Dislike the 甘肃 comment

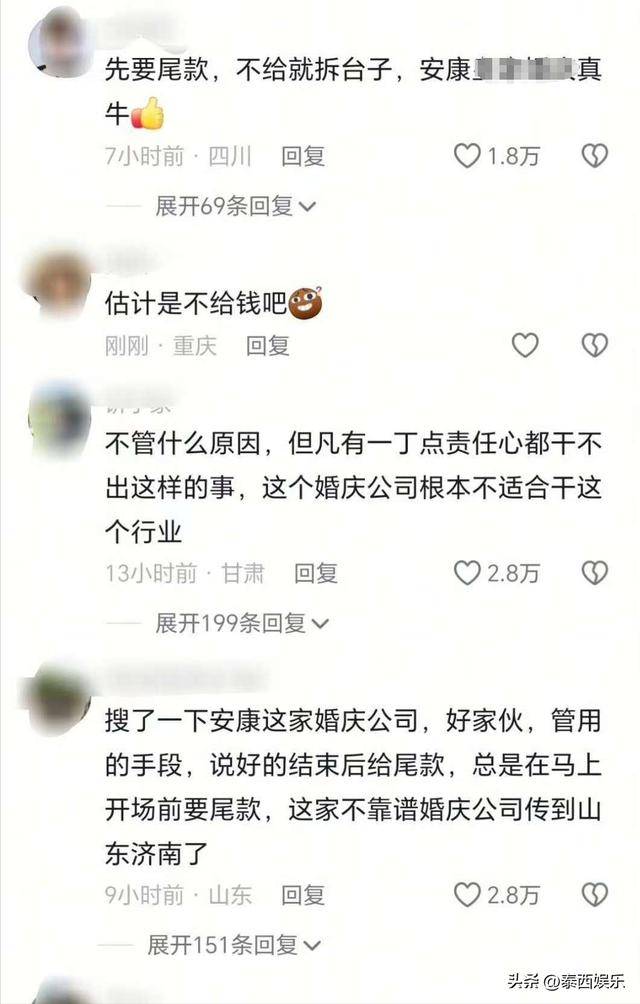[x=595, y=573]
